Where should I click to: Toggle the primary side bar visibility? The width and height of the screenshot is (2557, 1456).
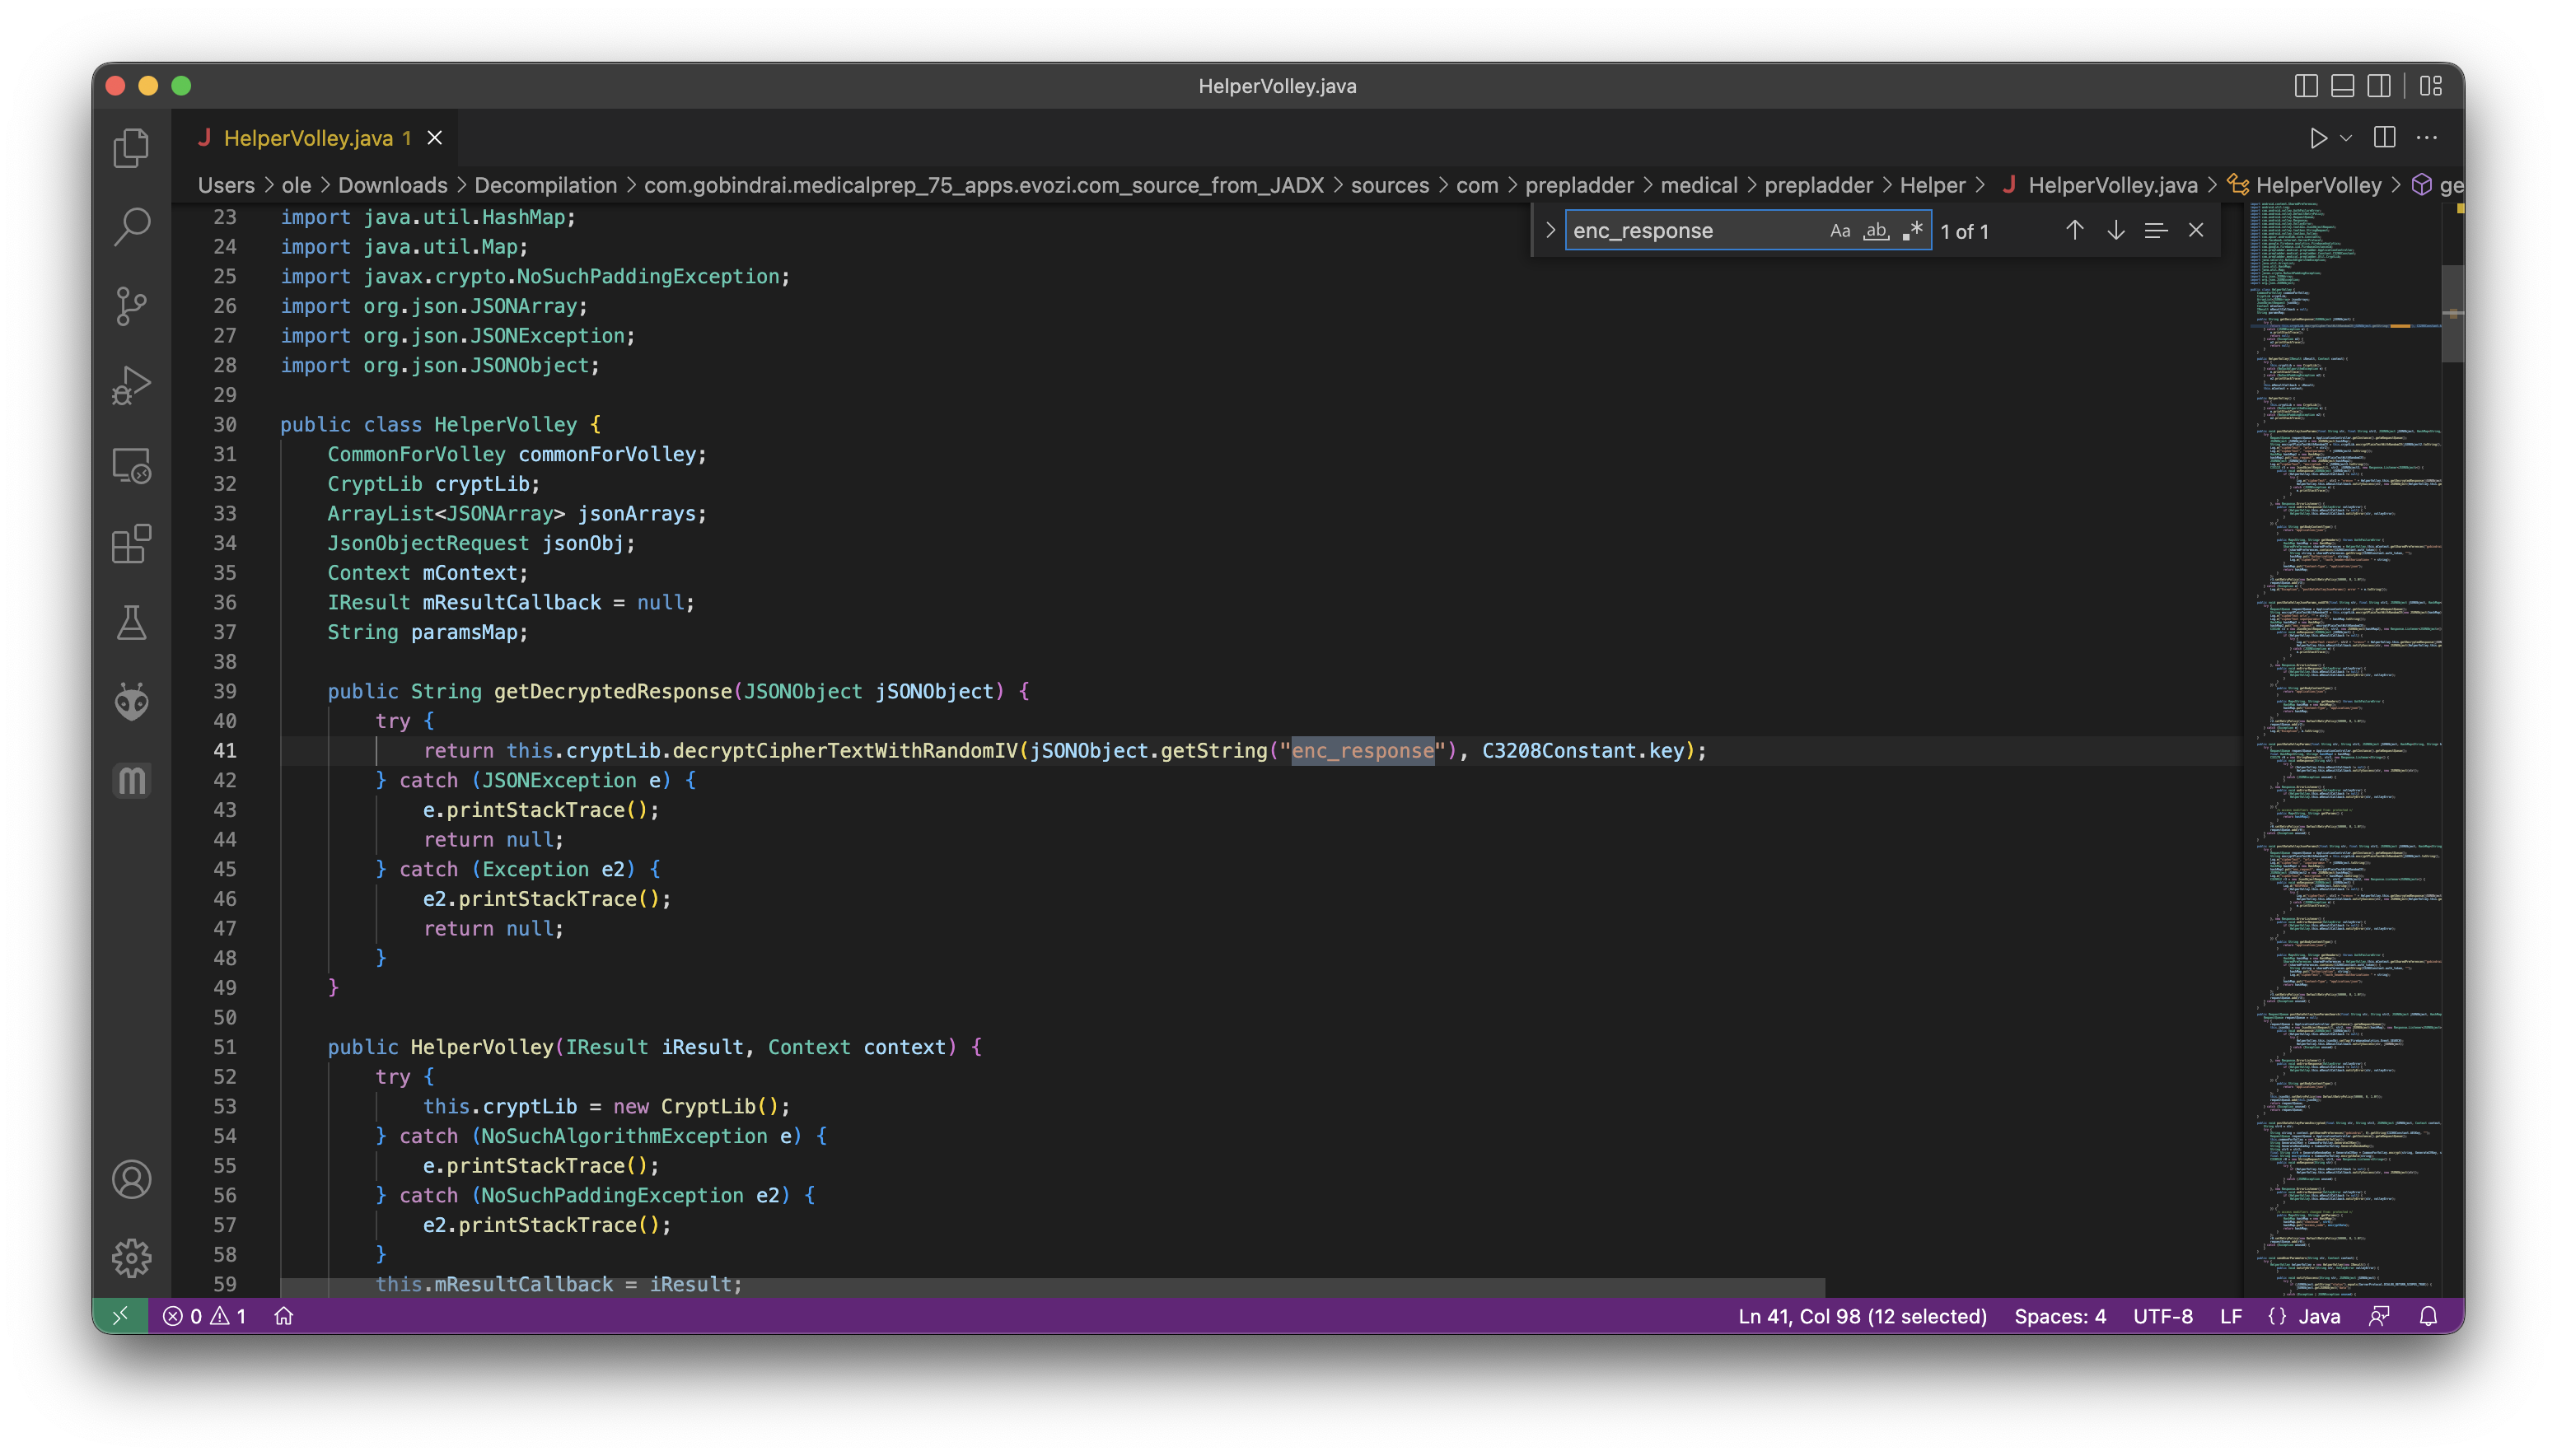tap(2306, 86)
